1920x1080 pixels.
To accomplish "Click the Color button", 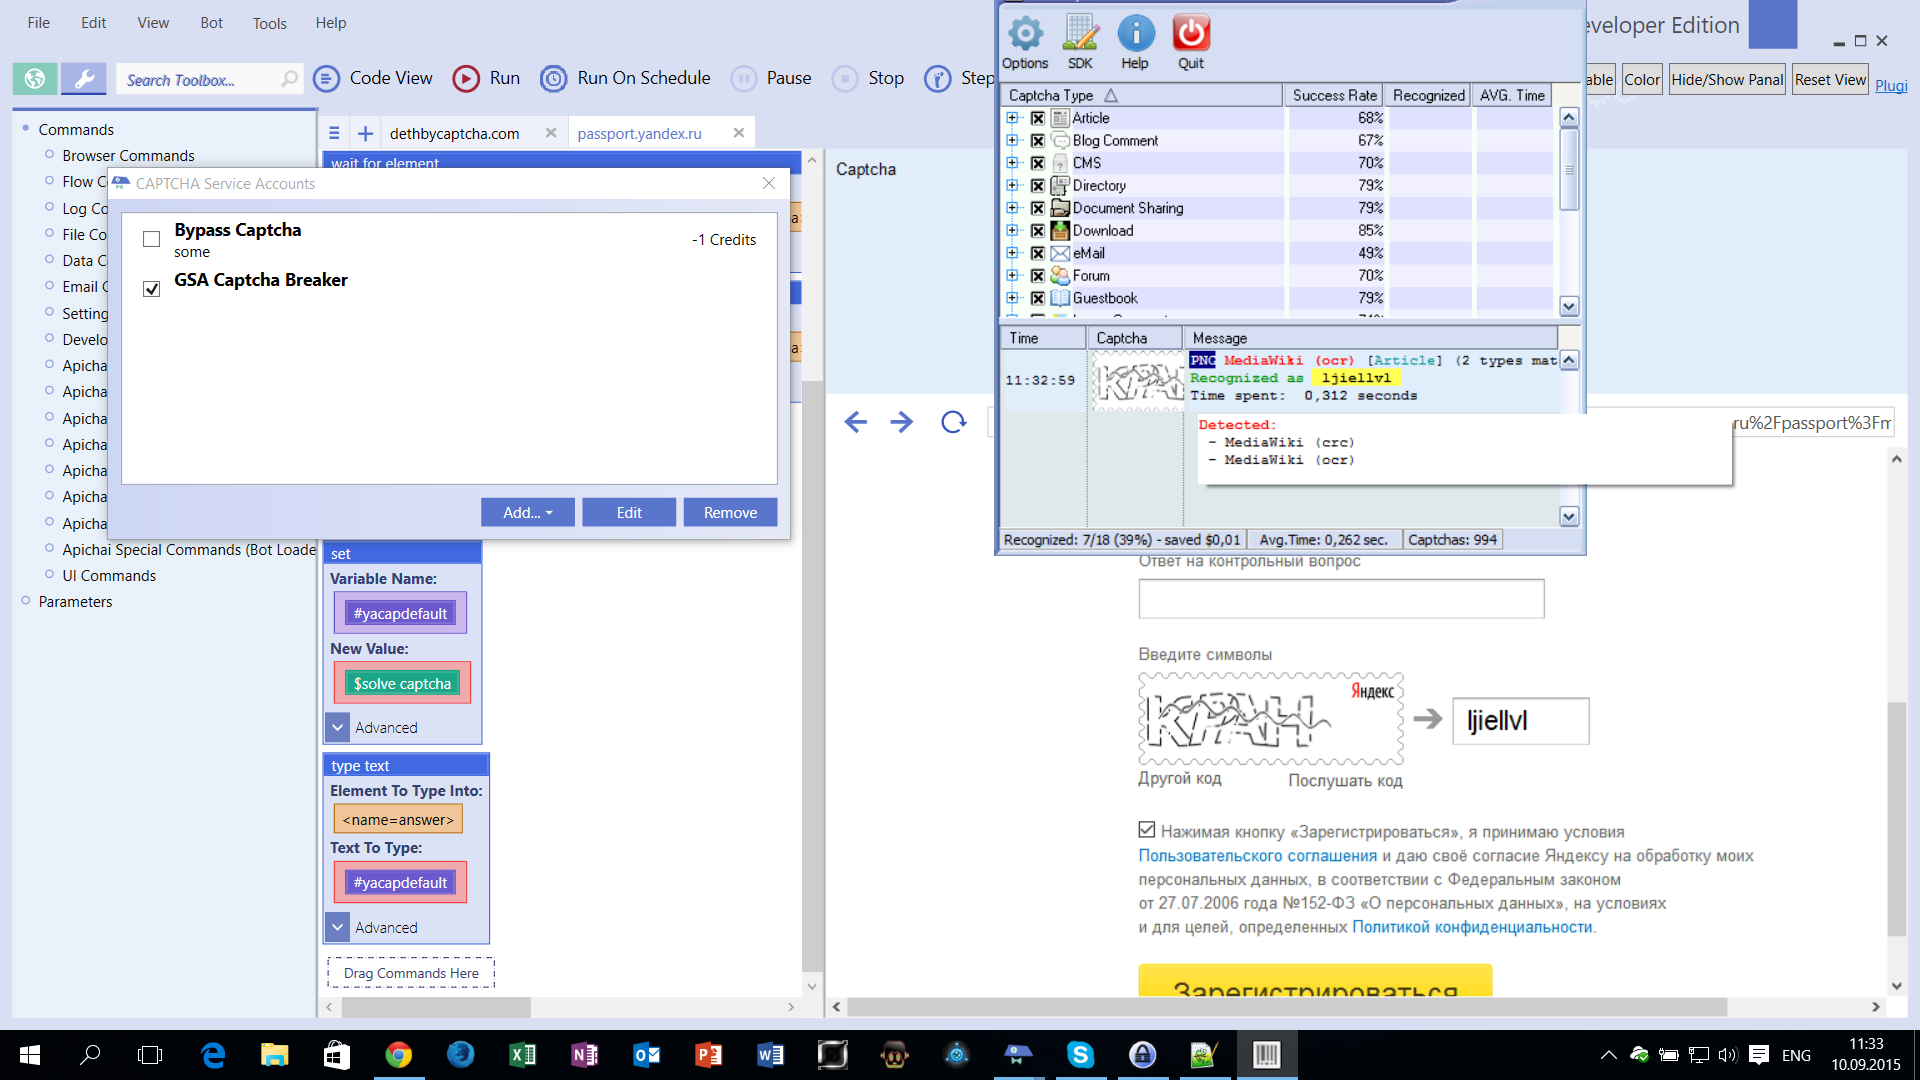I will tap(1641, 79).
